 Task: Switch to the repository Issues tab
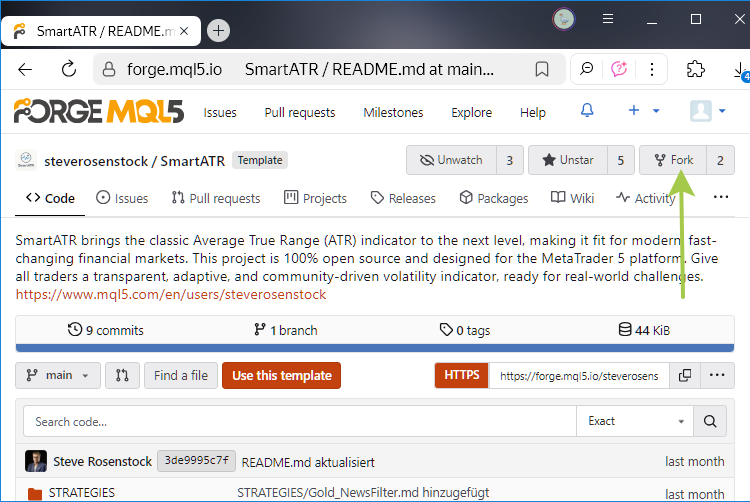(x=122, y=198)
